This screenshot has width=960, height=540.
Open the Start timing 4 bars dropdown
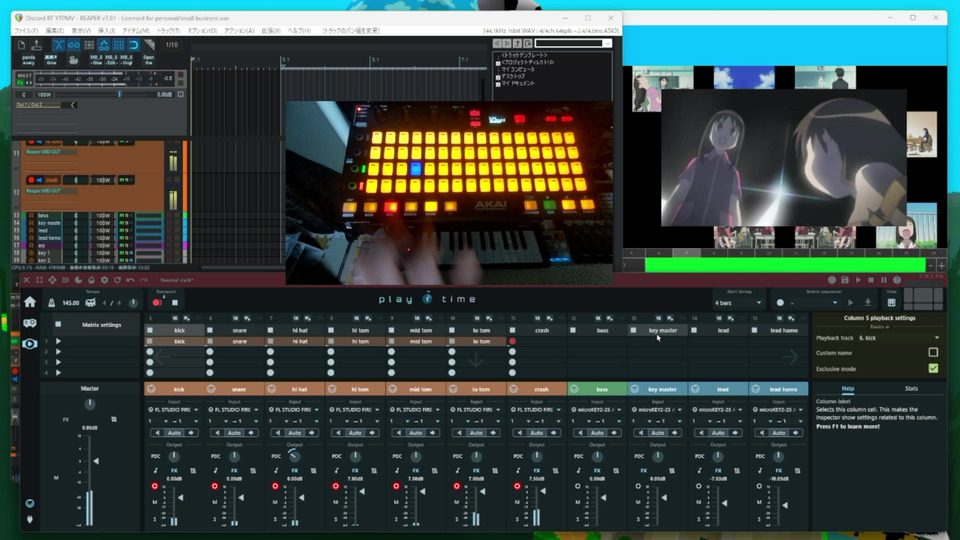[738, 302]
